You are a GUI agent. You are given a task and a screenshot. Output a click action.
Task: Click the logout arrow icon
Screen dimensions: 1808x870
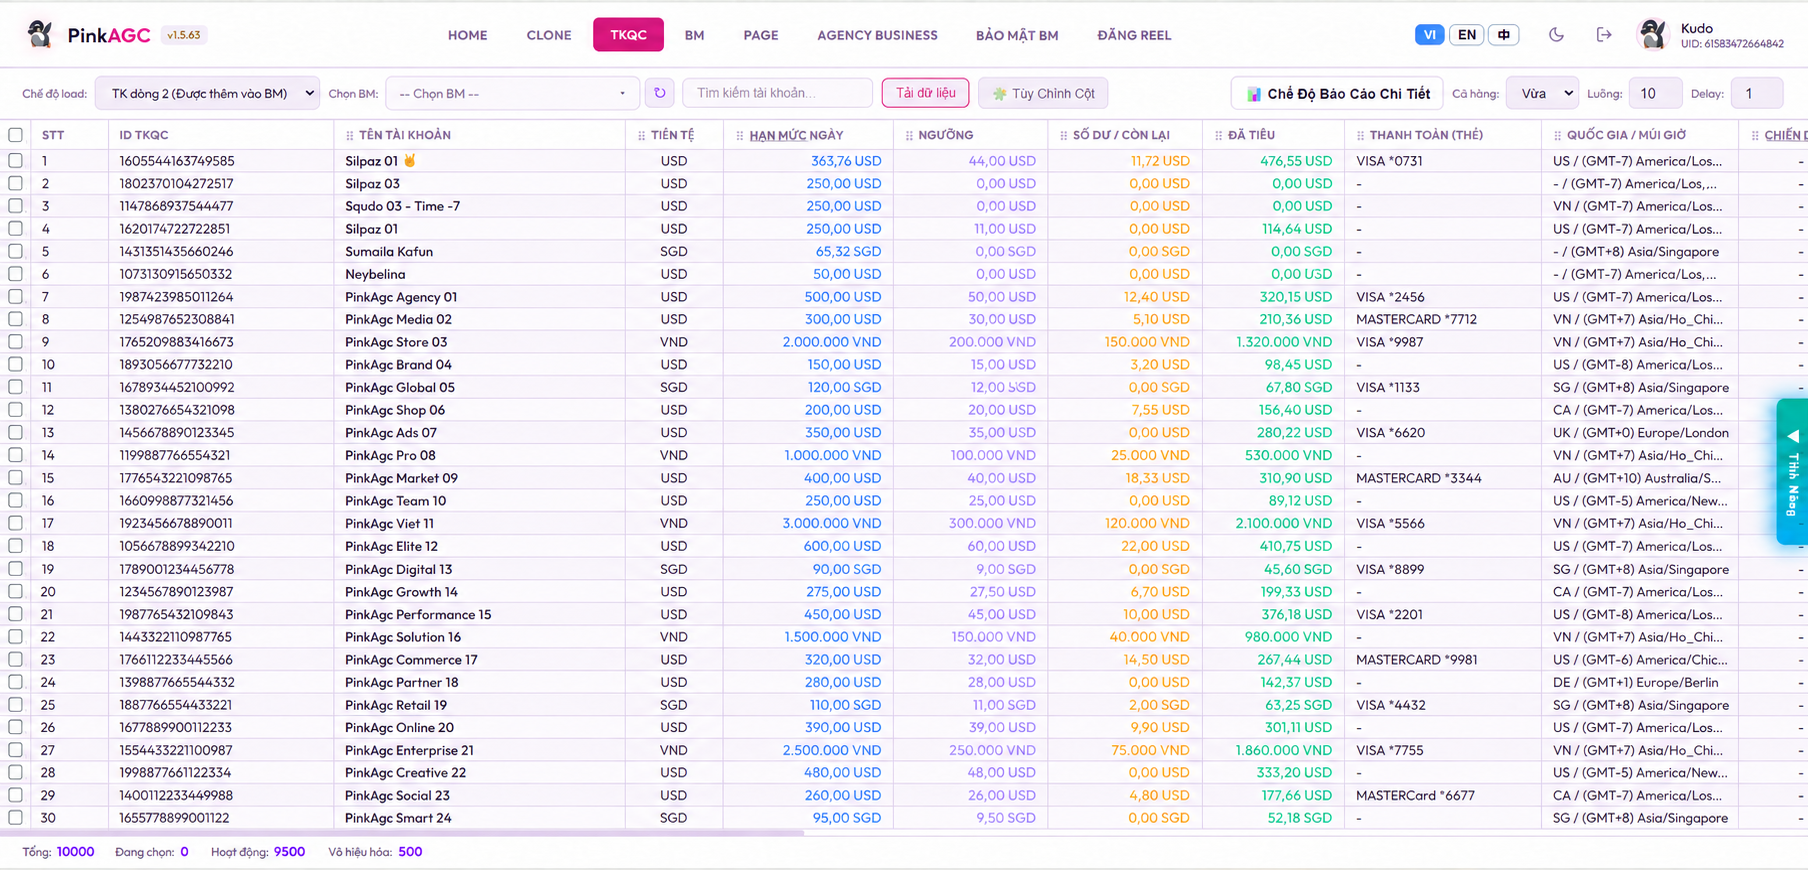coord(1604,34)
